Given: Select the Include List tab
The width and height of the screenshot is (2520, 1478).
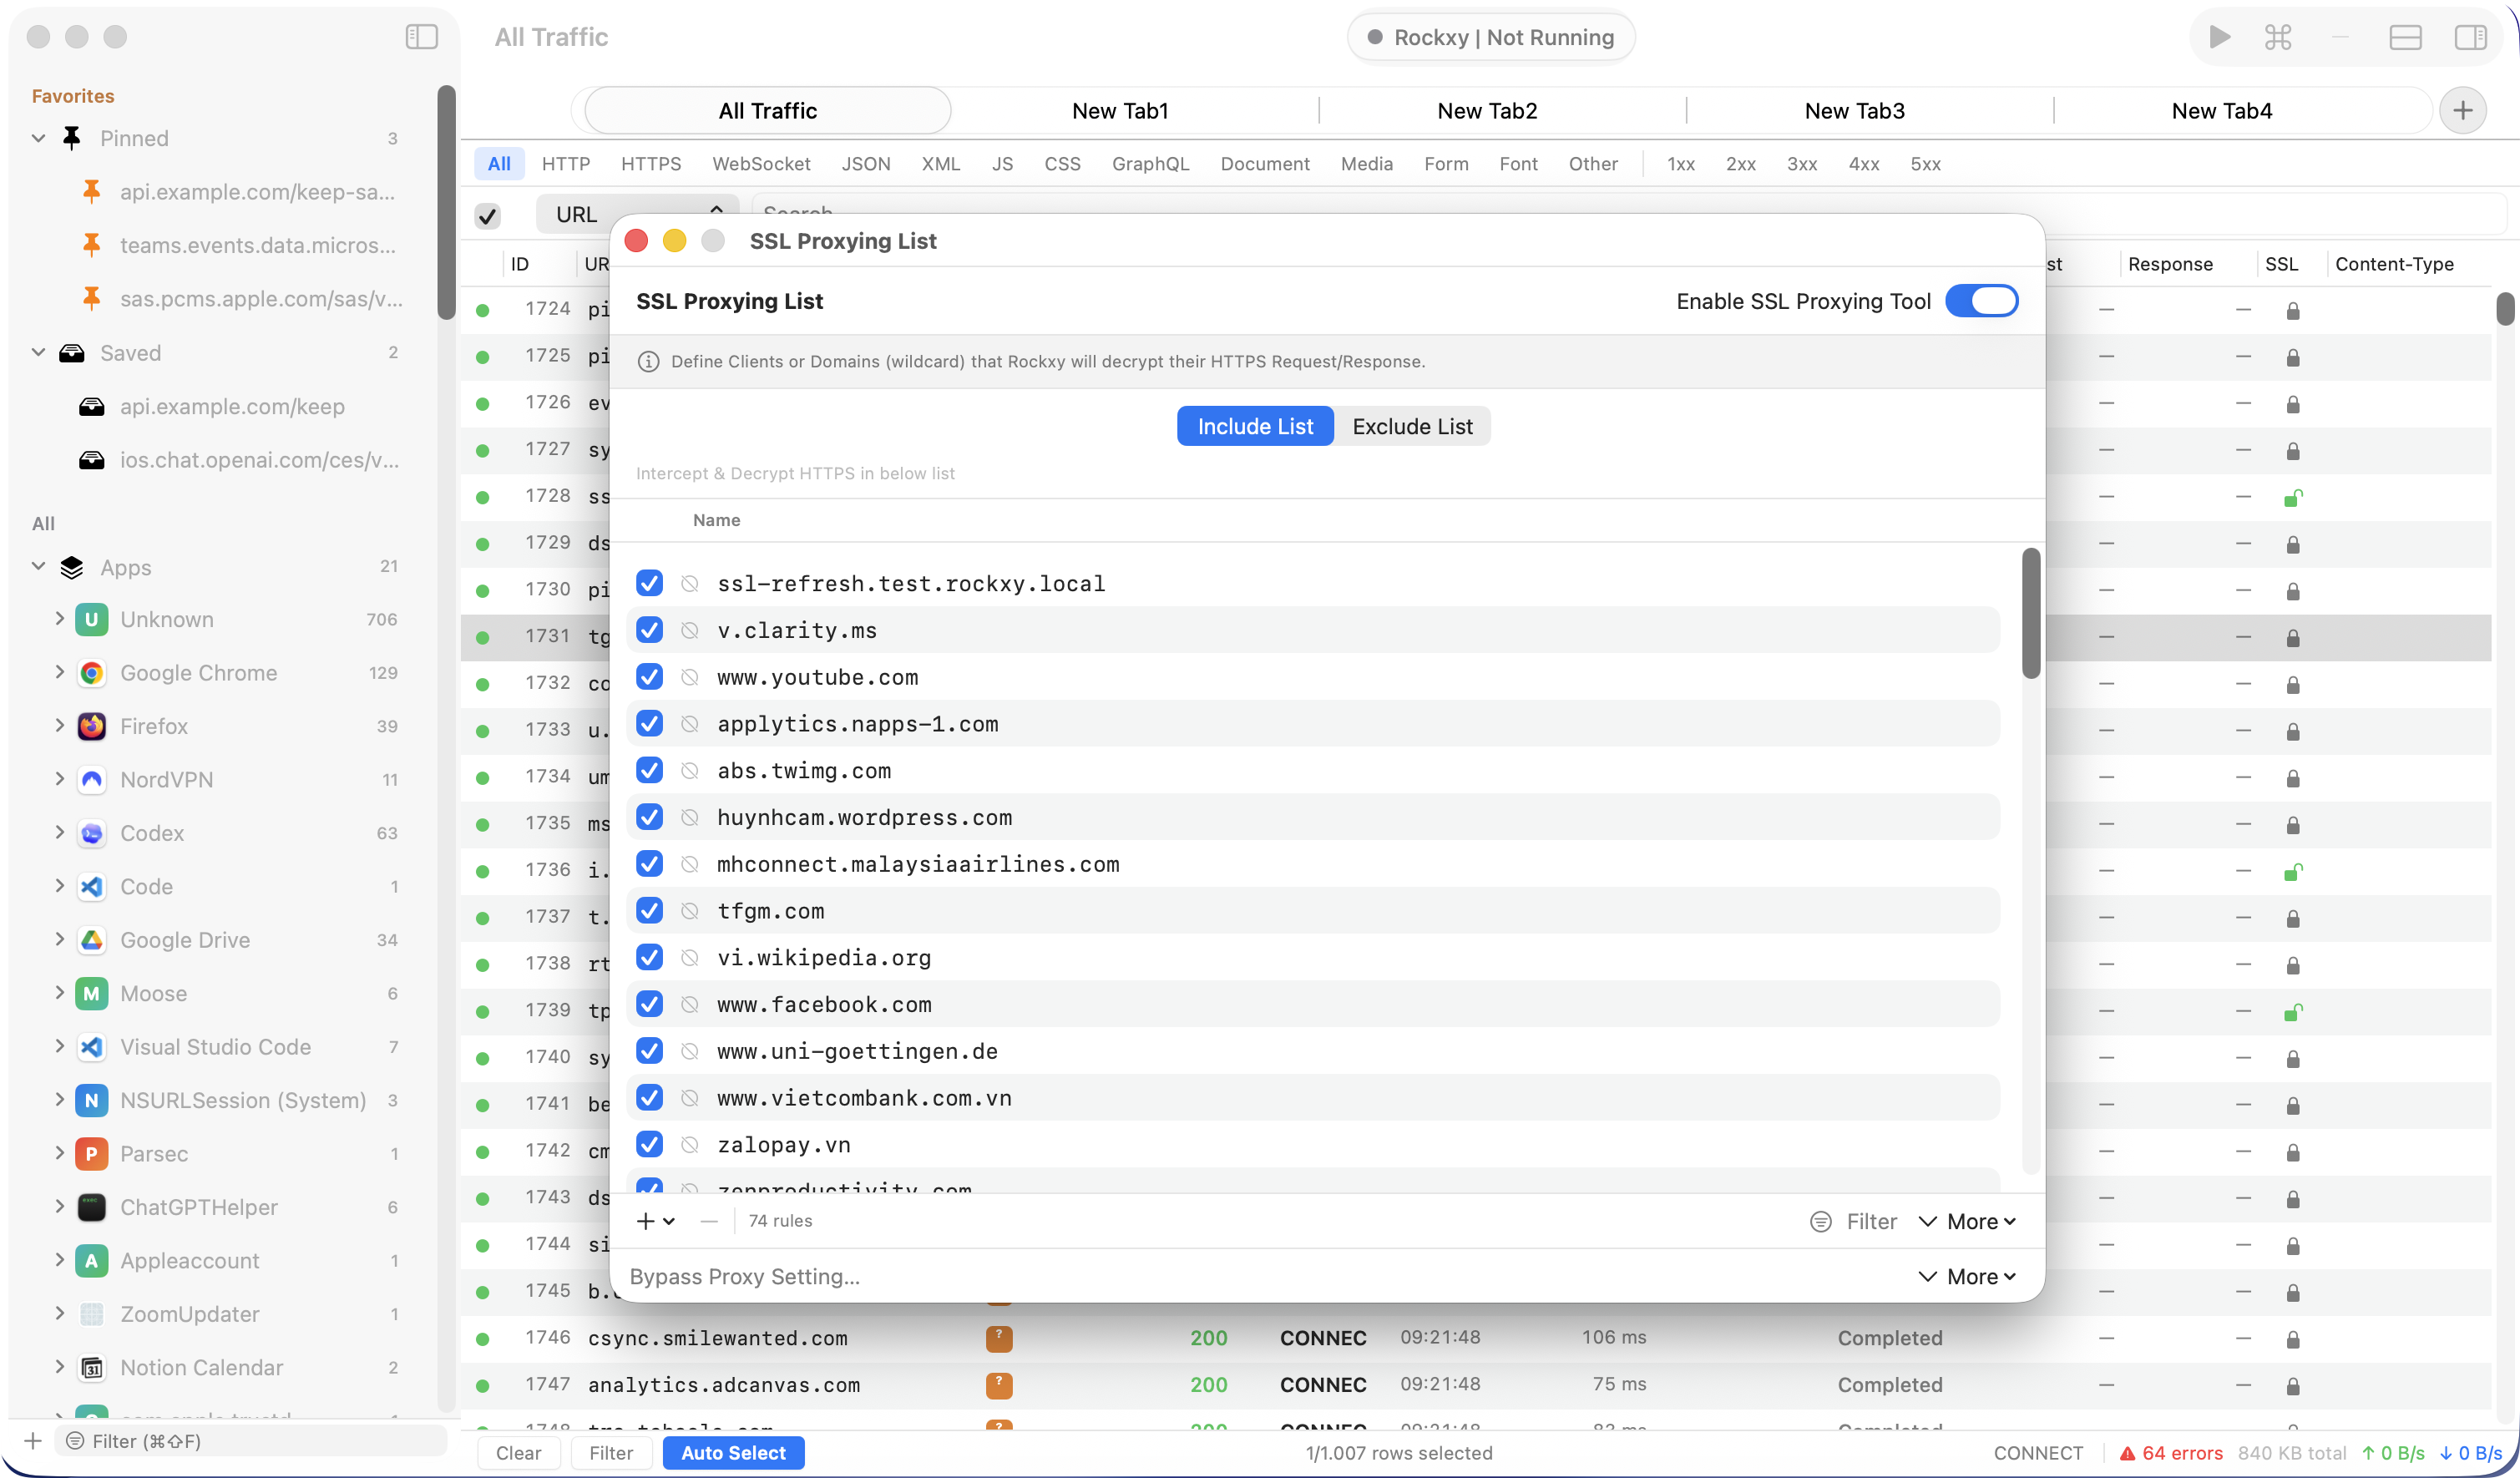Looking at the screenshot, I should pos(1255,426).
